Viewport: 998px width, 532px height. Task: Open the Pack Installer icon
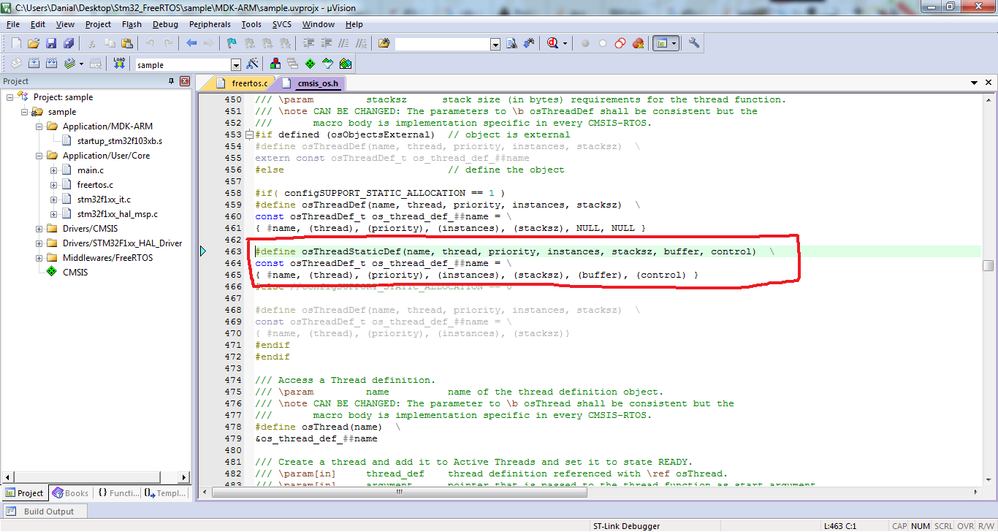click(346, 64)
